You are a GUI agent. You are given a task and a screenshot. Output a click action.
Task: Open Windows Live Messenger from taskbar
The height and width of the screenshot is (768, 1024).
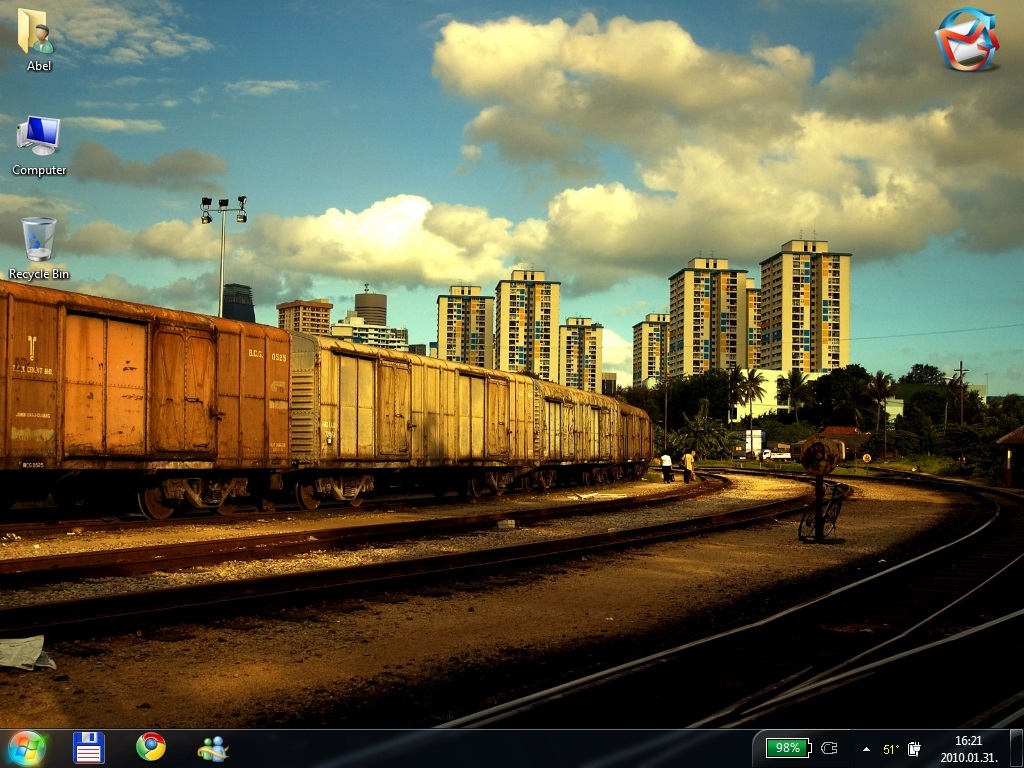click(x=213, y=747)
